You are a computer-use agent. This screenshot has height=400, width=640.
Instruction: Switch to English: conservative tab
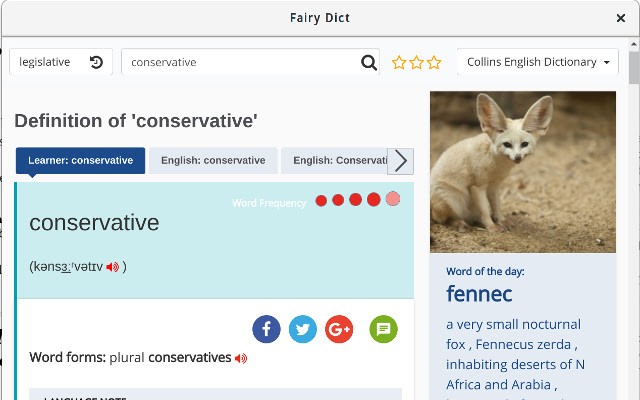(213, 160)
